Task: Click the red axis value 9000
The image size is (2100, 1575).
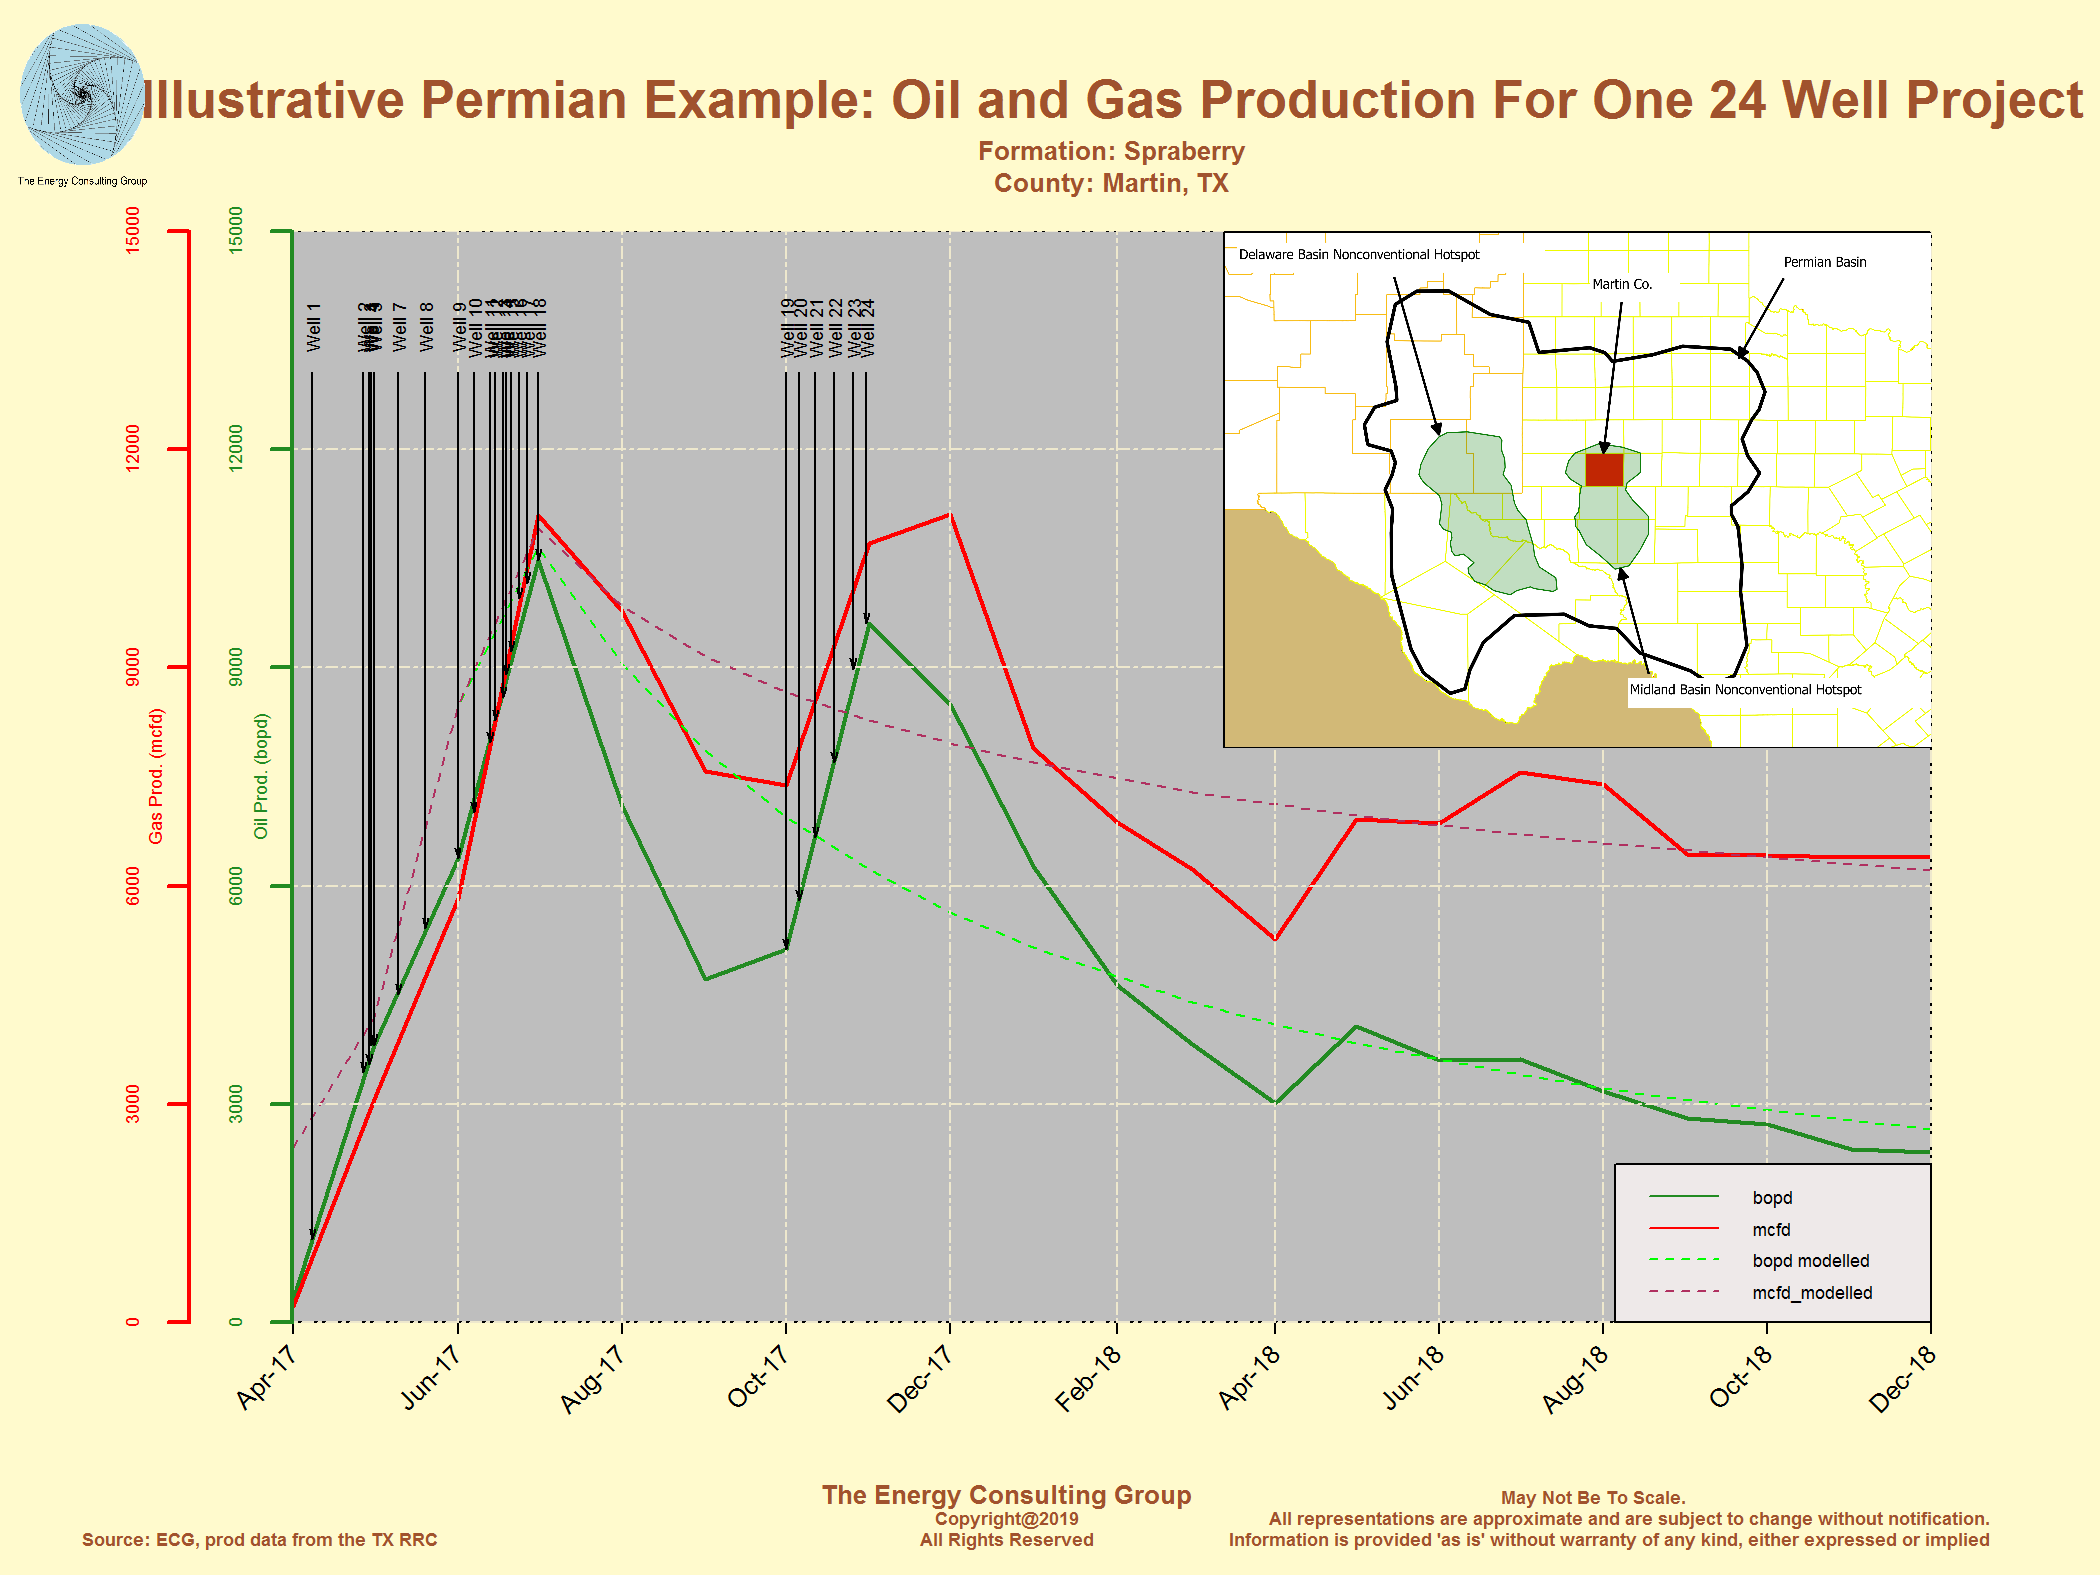Action: (x=133, y=666)
